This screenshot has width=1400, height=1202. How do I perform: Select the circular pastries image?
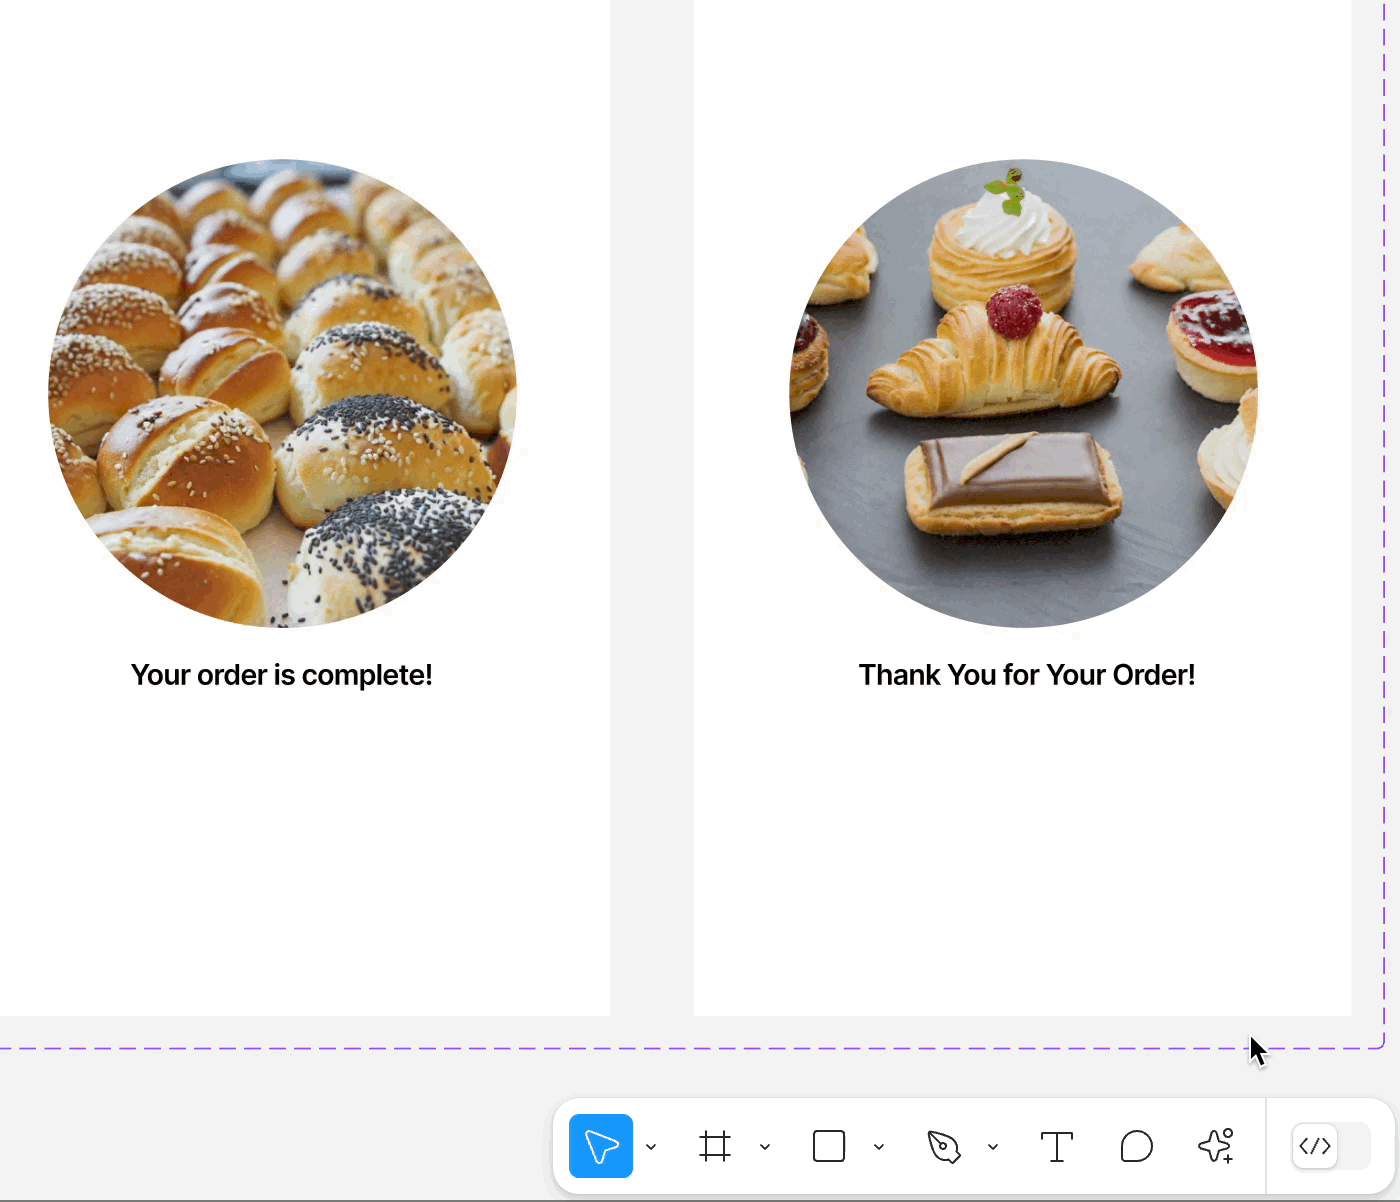click(x=1023, y=393)
